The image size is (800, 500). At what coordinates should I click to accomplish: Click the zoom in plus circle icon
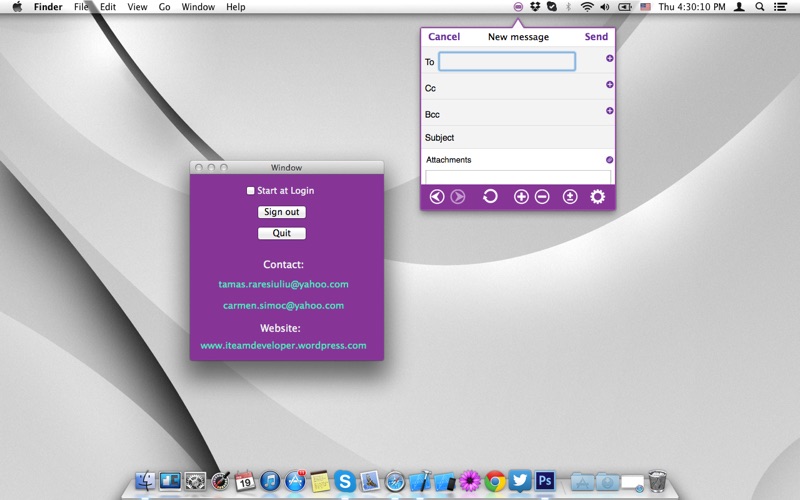point(521,196)
